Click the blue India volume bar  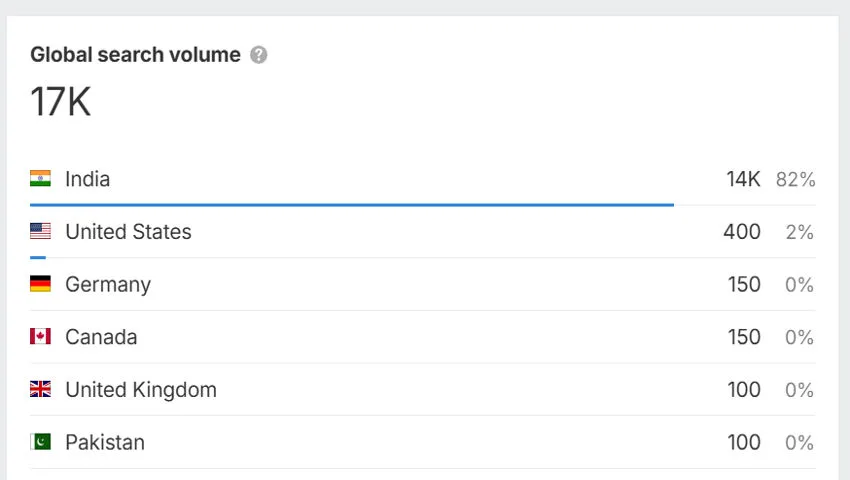351,205
